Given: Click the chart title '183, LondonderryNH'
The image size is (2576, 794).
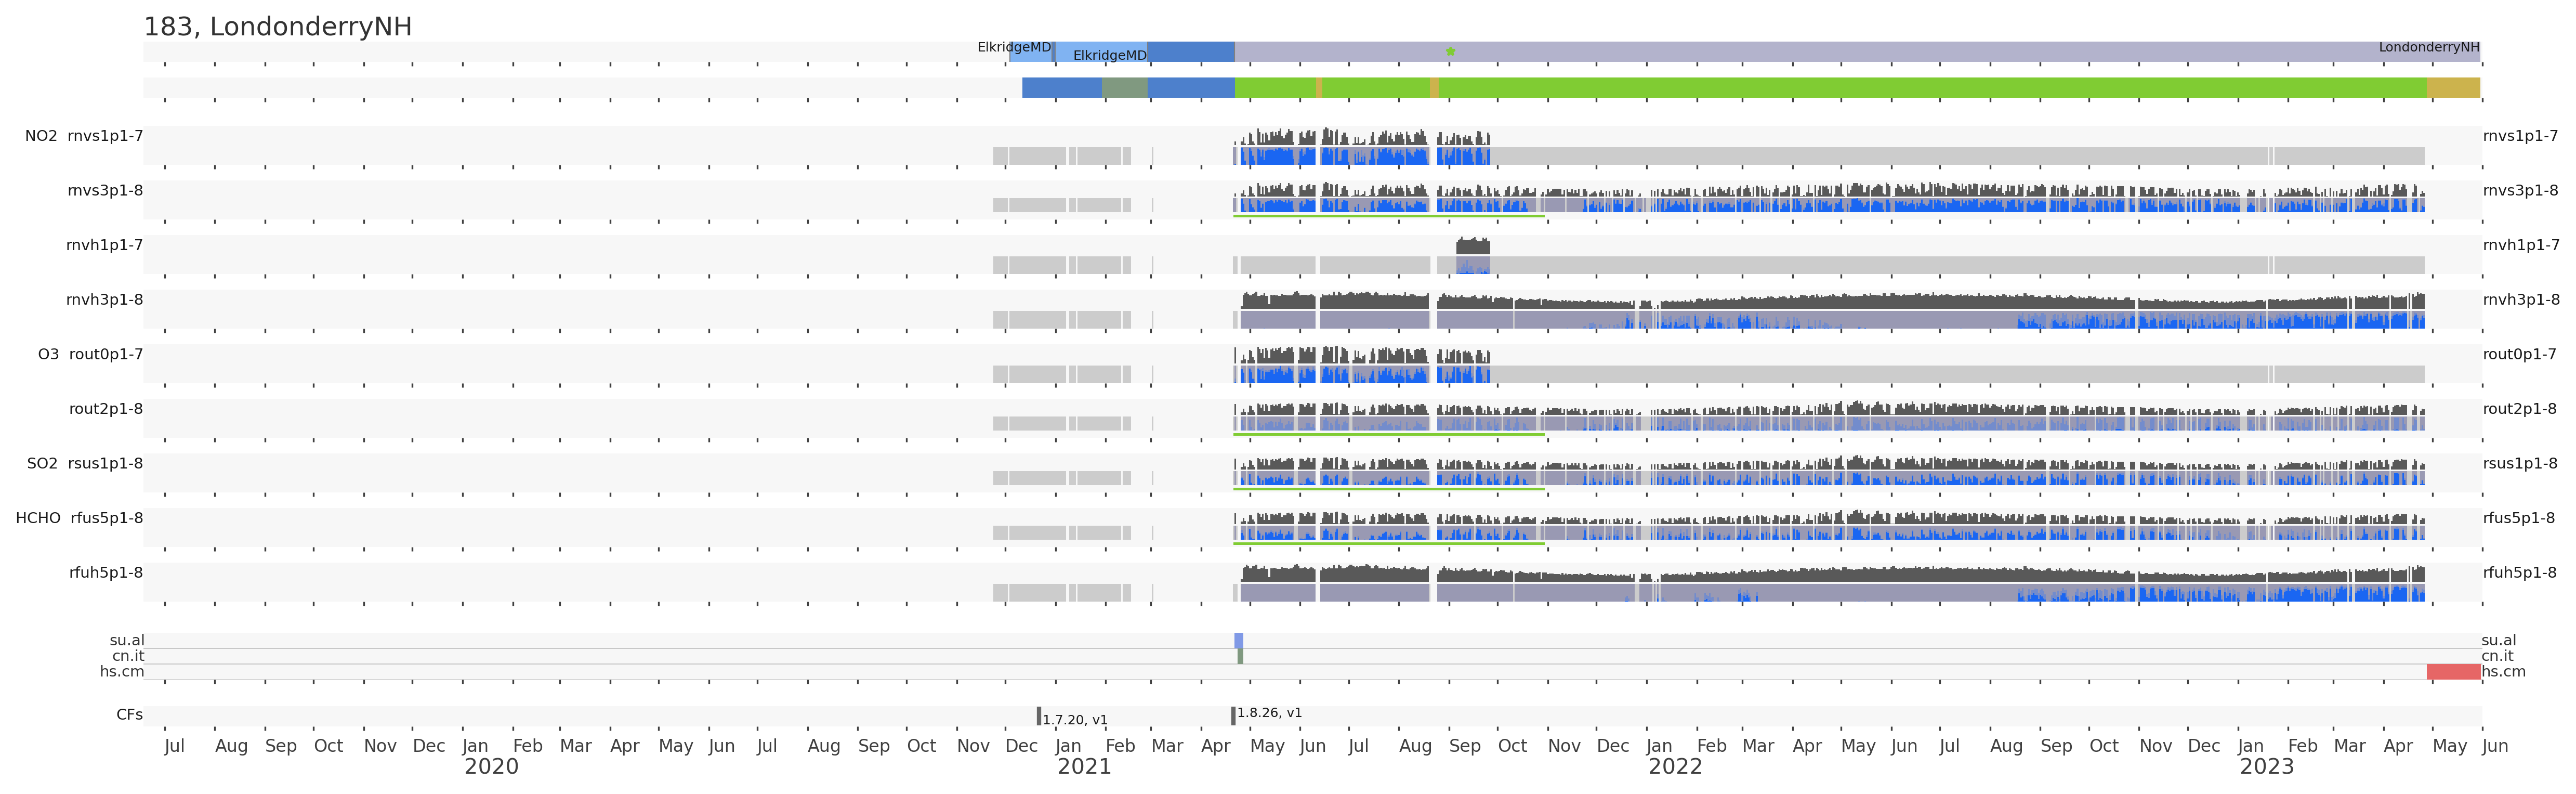Looking at the screenshot, I should (x=278, y=27).
